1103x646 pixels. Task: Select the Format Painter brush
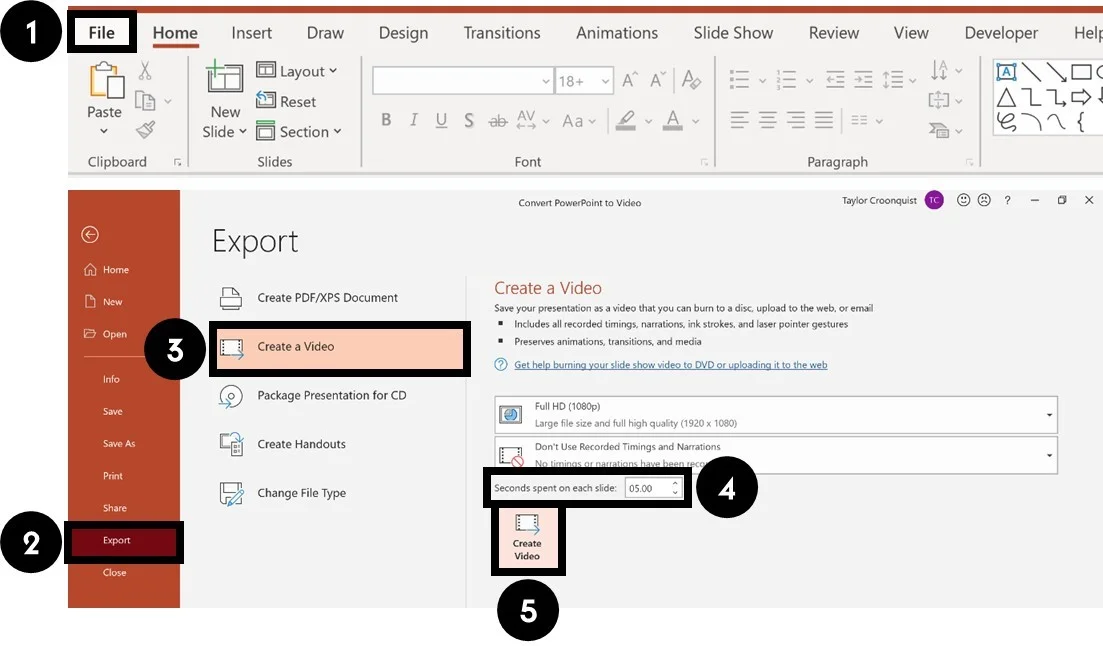[x=146, y=129]
